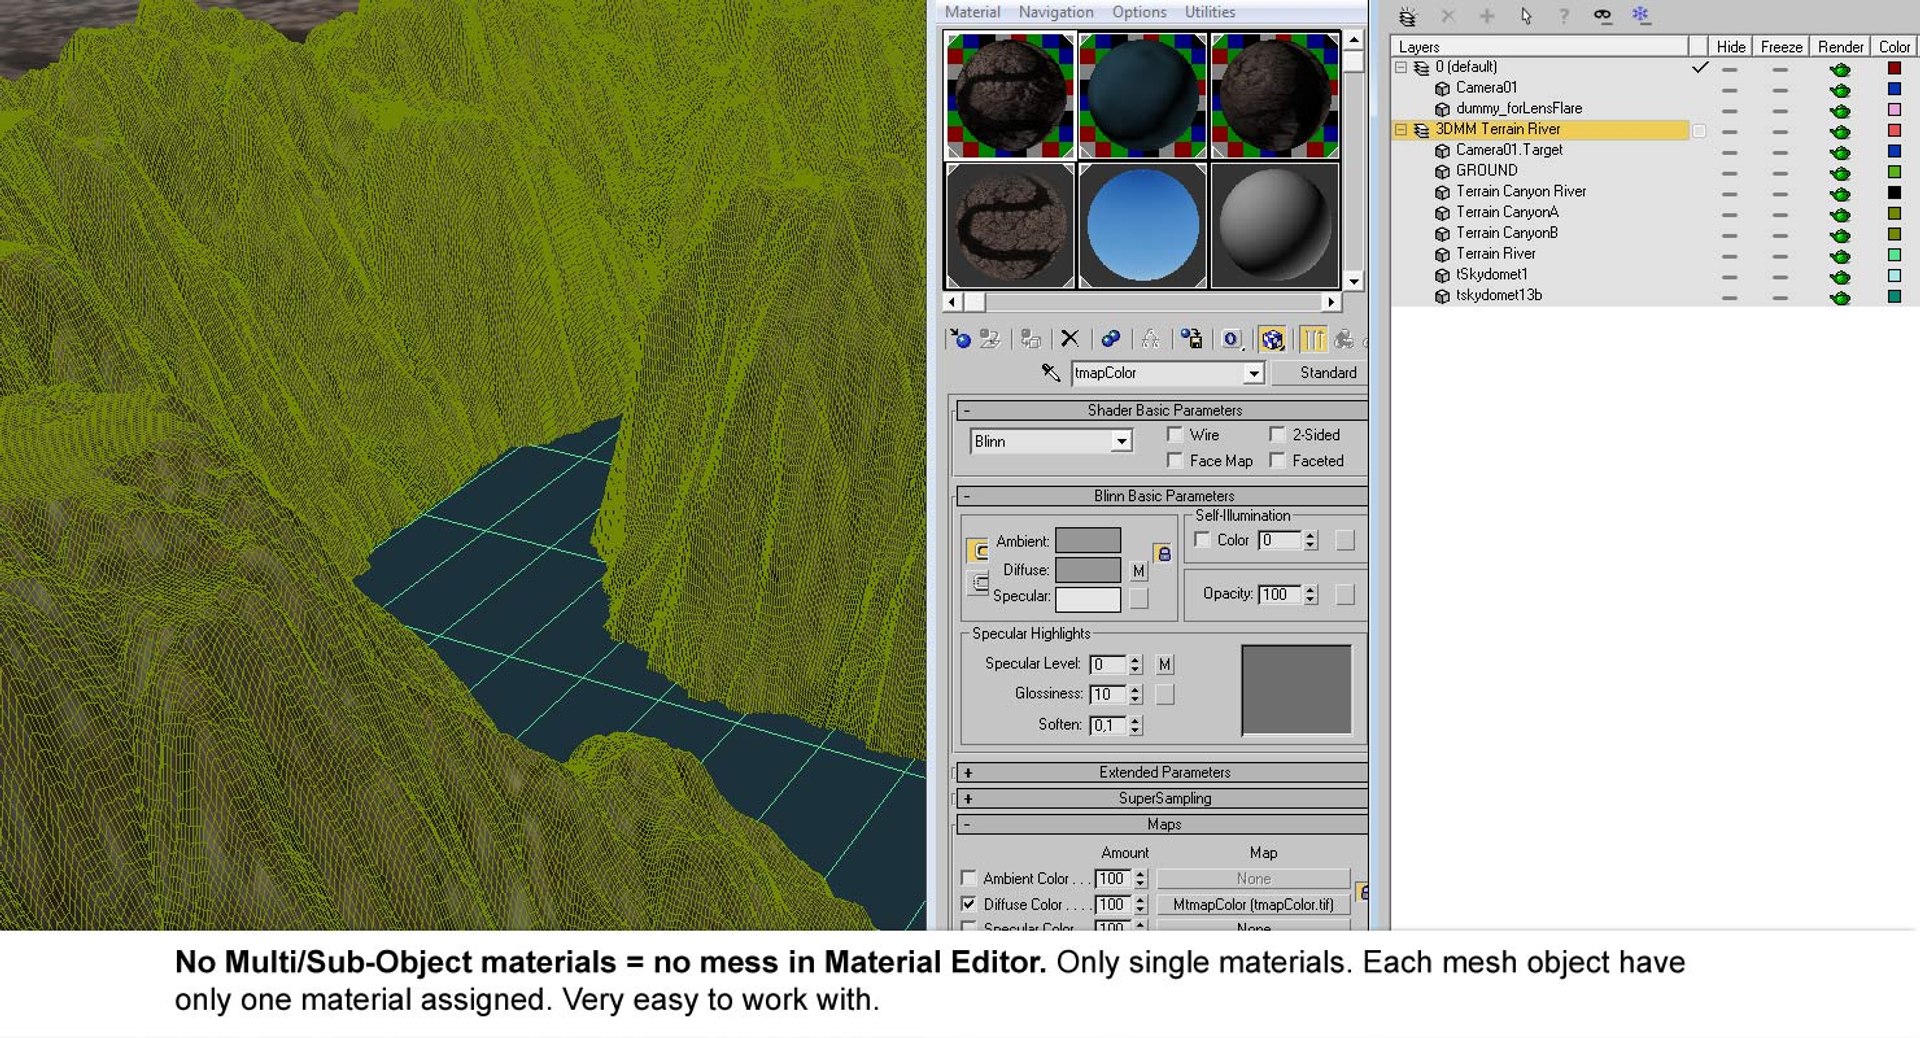
Task: Open the Utilities menu
Action: tap(1210, 12)
